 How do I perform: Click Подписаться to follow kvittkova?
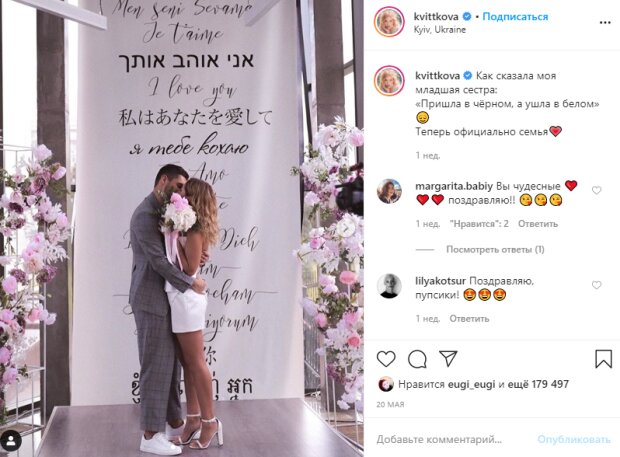click(515, 17)
